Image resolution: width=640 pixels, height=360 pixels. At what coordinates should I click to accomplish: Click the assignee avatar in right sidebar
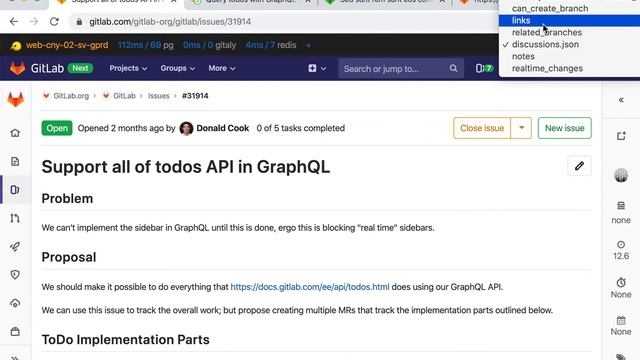pyautogui.click(x=621, y=175)
